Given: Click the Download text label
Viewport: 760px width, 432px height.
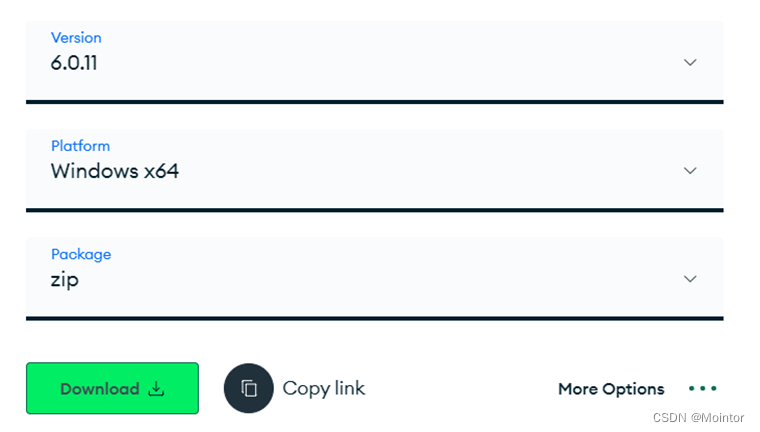Looking at the screenshot, I should point(99,389).
